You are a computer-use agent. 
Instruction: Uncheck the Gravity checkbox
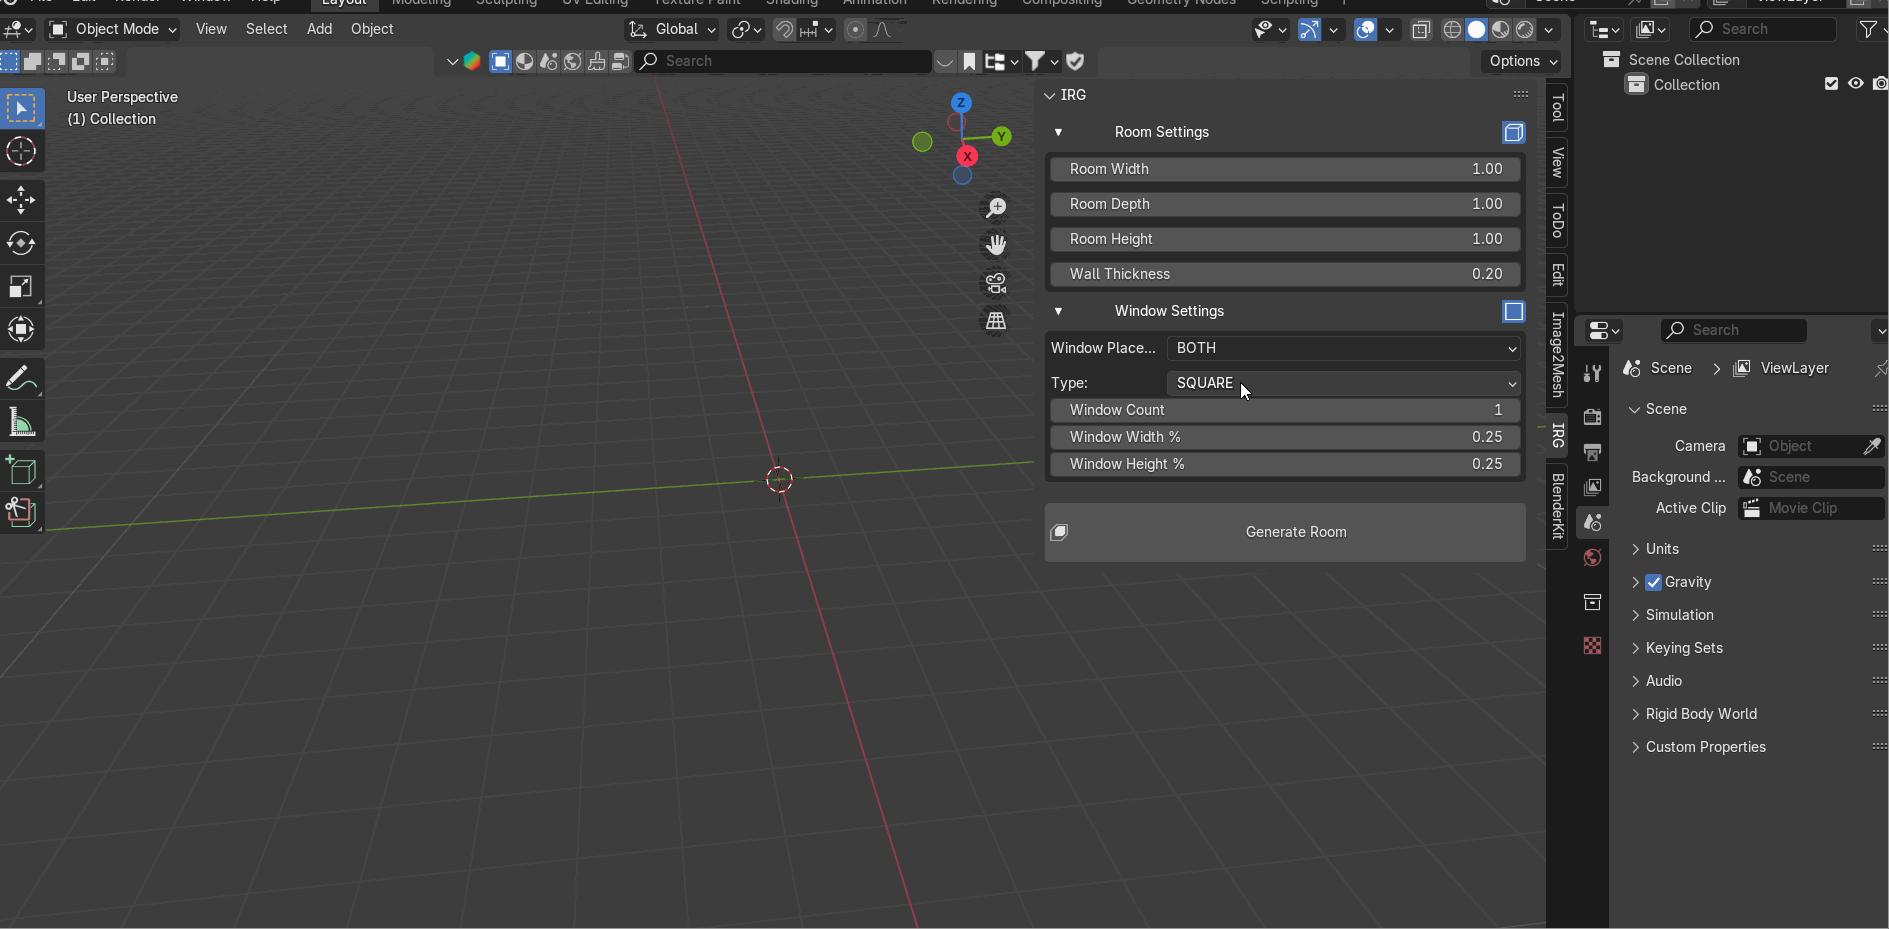tap(1653, 582)
